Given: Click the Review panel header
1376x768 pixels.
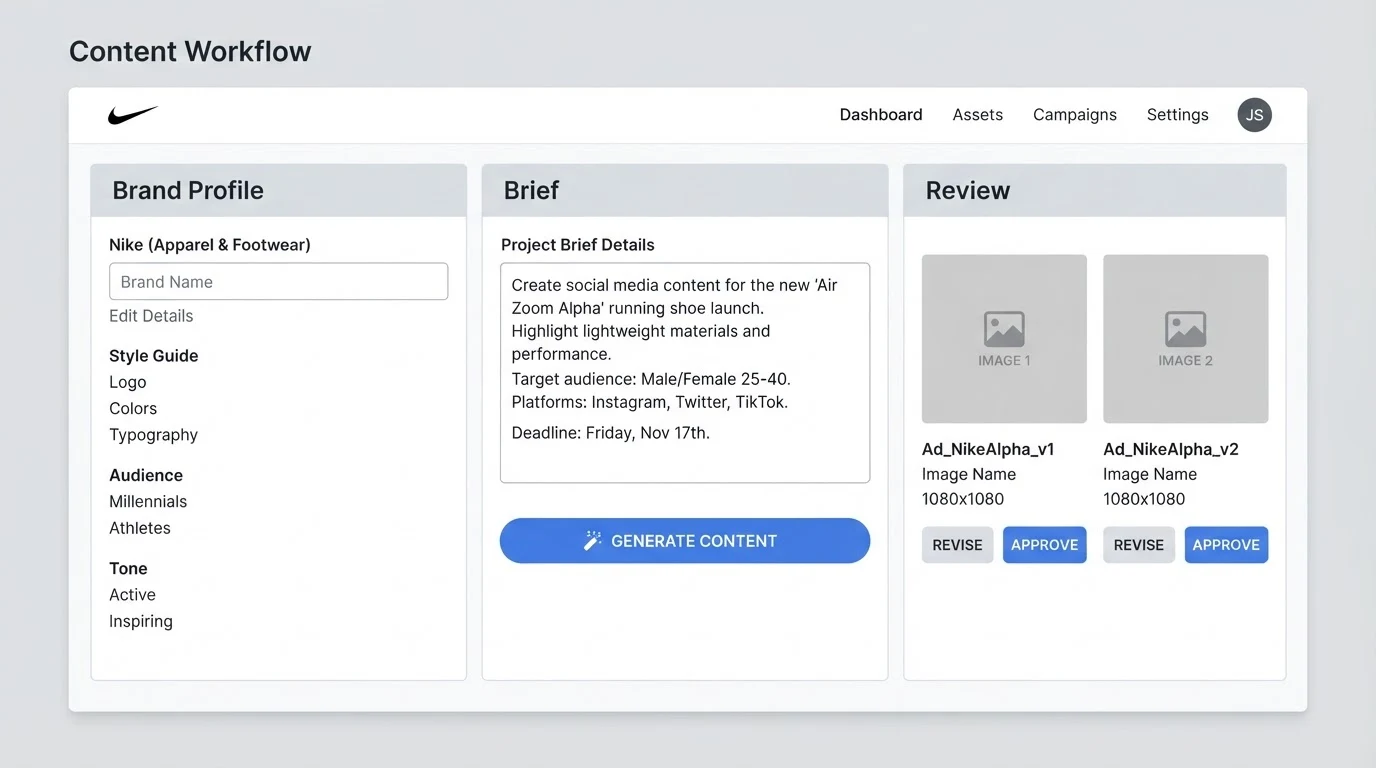Looking at the screenshot, I should (x=1095, y=190).
